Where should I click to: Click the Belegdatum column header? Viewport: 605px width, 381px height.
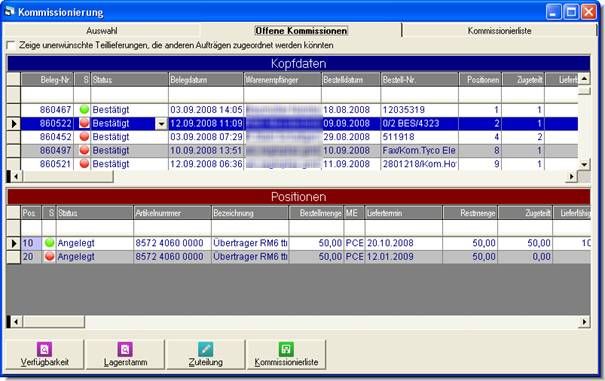tap(206, 80)
